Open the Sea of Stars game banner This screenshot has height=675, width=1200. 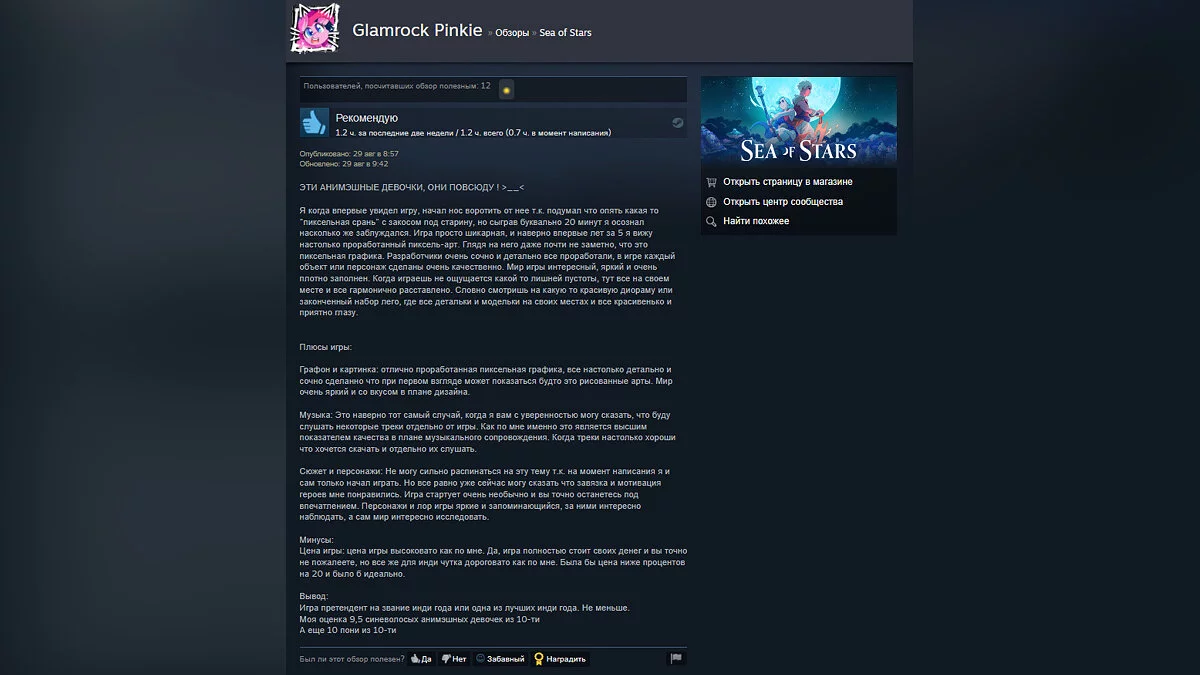tap(799, 122)
